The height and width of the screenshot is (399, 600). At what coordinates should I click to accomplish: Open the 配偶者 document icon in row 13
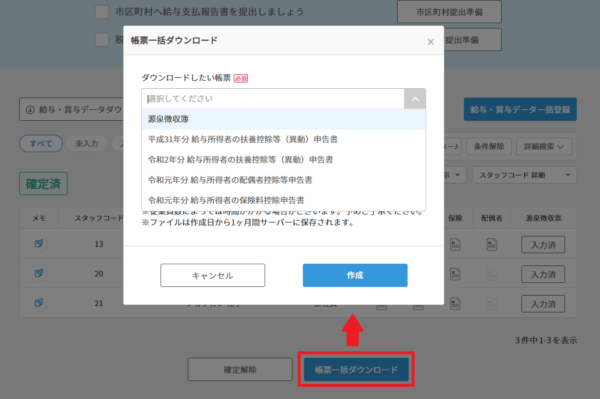click(492, 244)
